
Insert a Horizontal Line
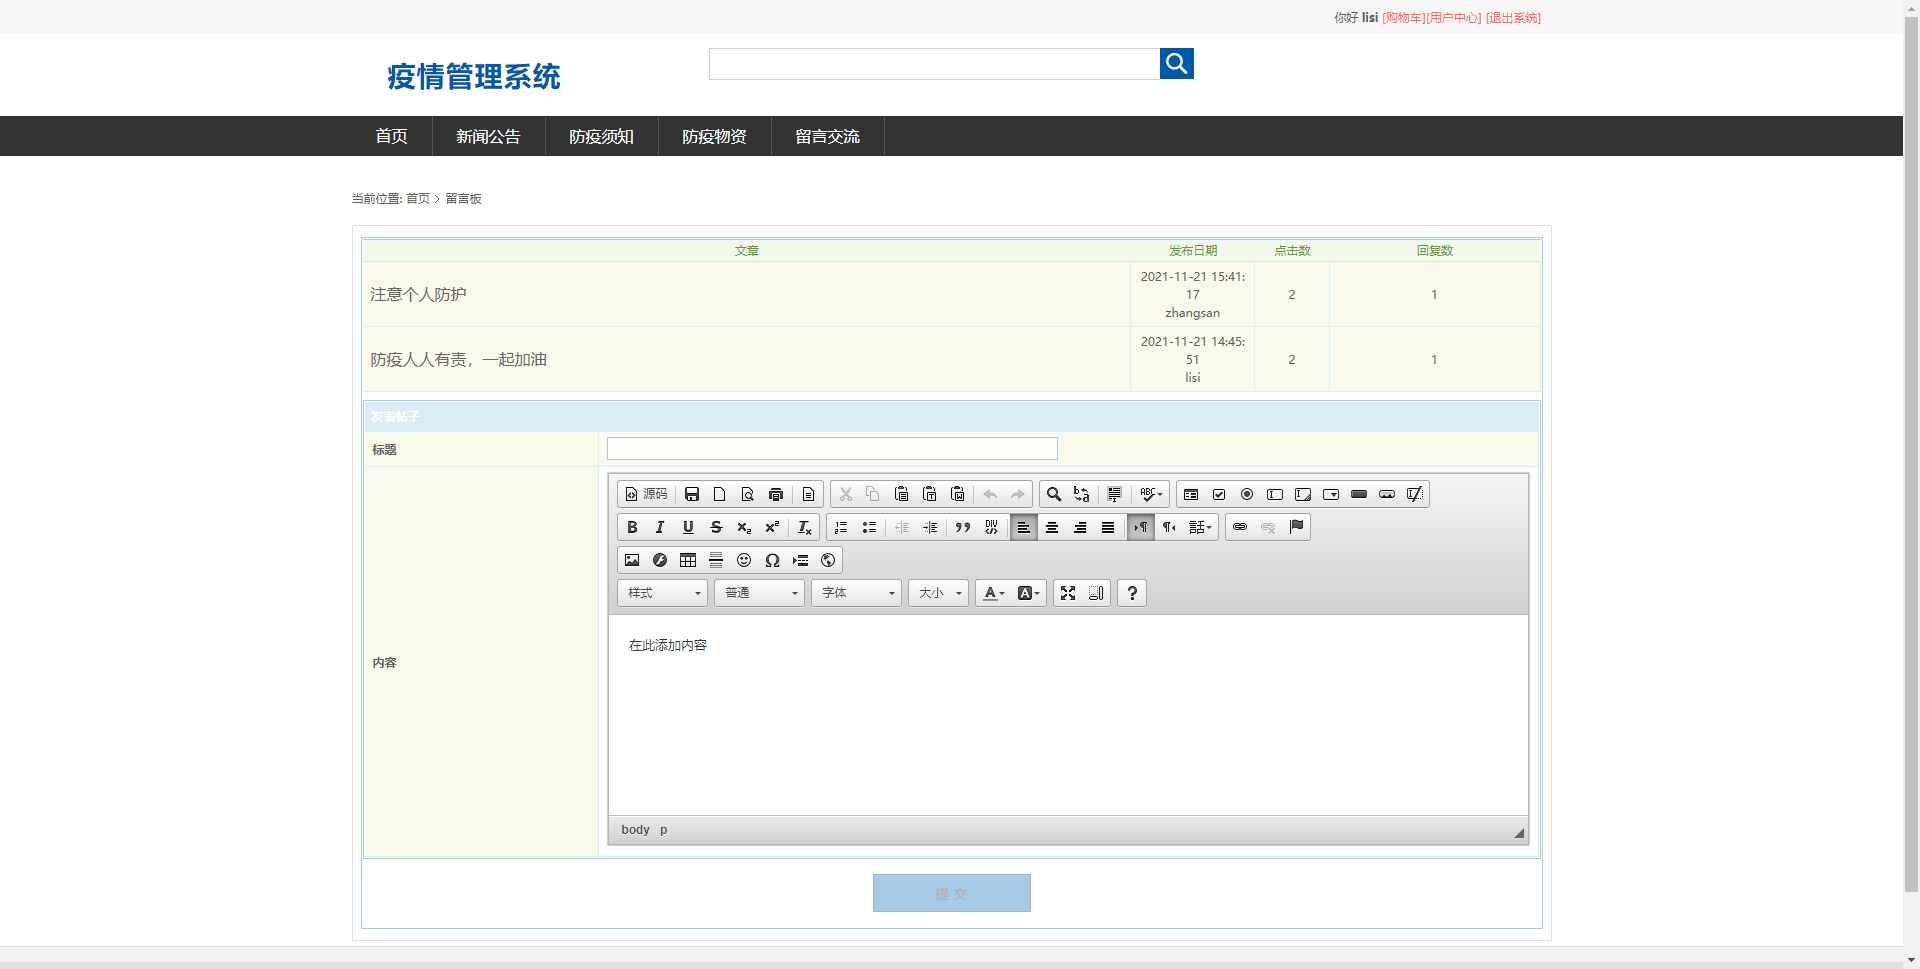716,560
